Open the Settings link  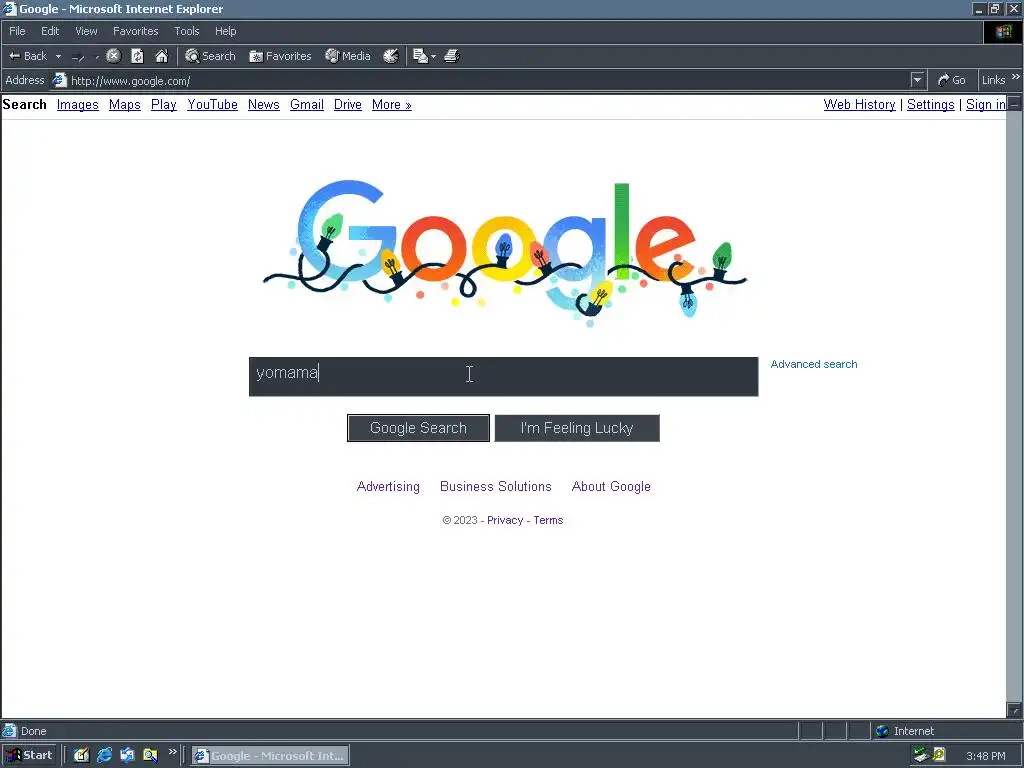tap(931, 104)
